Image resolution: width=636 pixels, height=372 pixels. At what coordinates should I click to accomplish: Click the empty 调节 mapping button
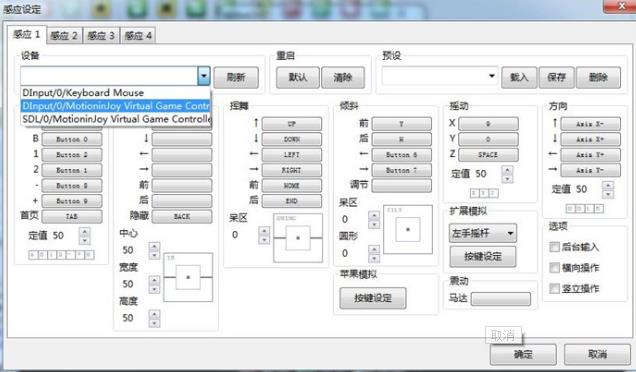click(x=402, y=185)
